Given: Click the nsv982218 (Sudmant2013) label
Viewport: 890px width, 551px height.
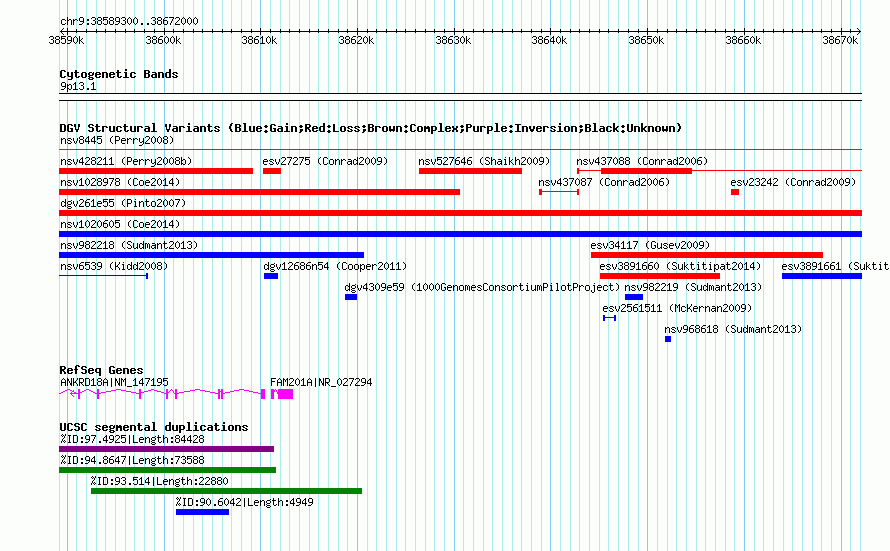Looking at the screenshot, I should (129, 245).
